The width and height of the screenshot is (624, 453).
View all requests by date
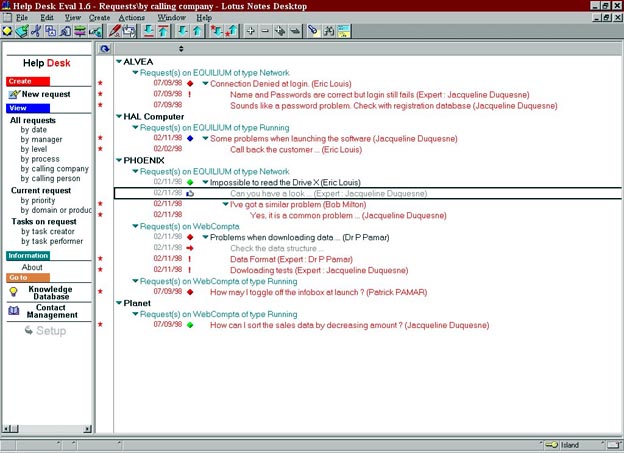coord(34,130)
